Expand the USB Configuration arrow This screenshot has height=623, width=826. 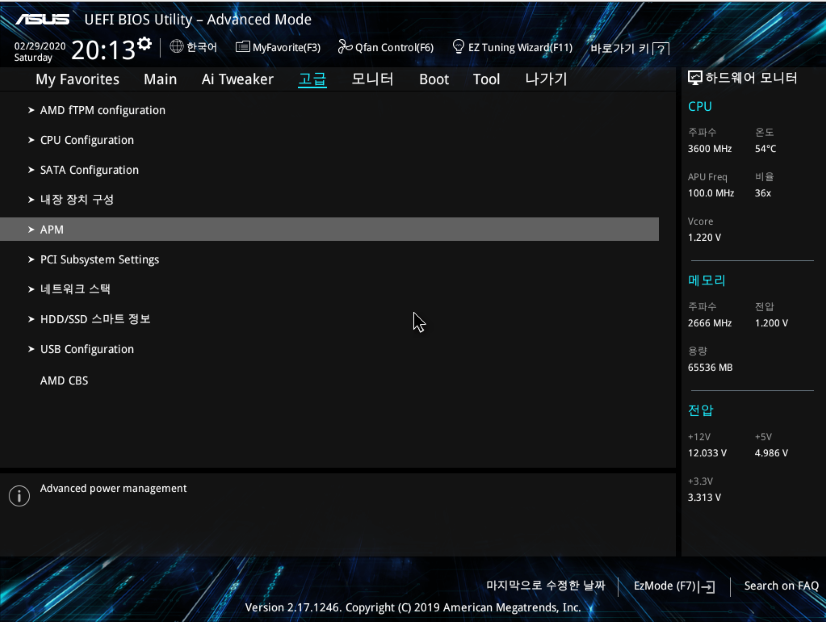[31, 349]
